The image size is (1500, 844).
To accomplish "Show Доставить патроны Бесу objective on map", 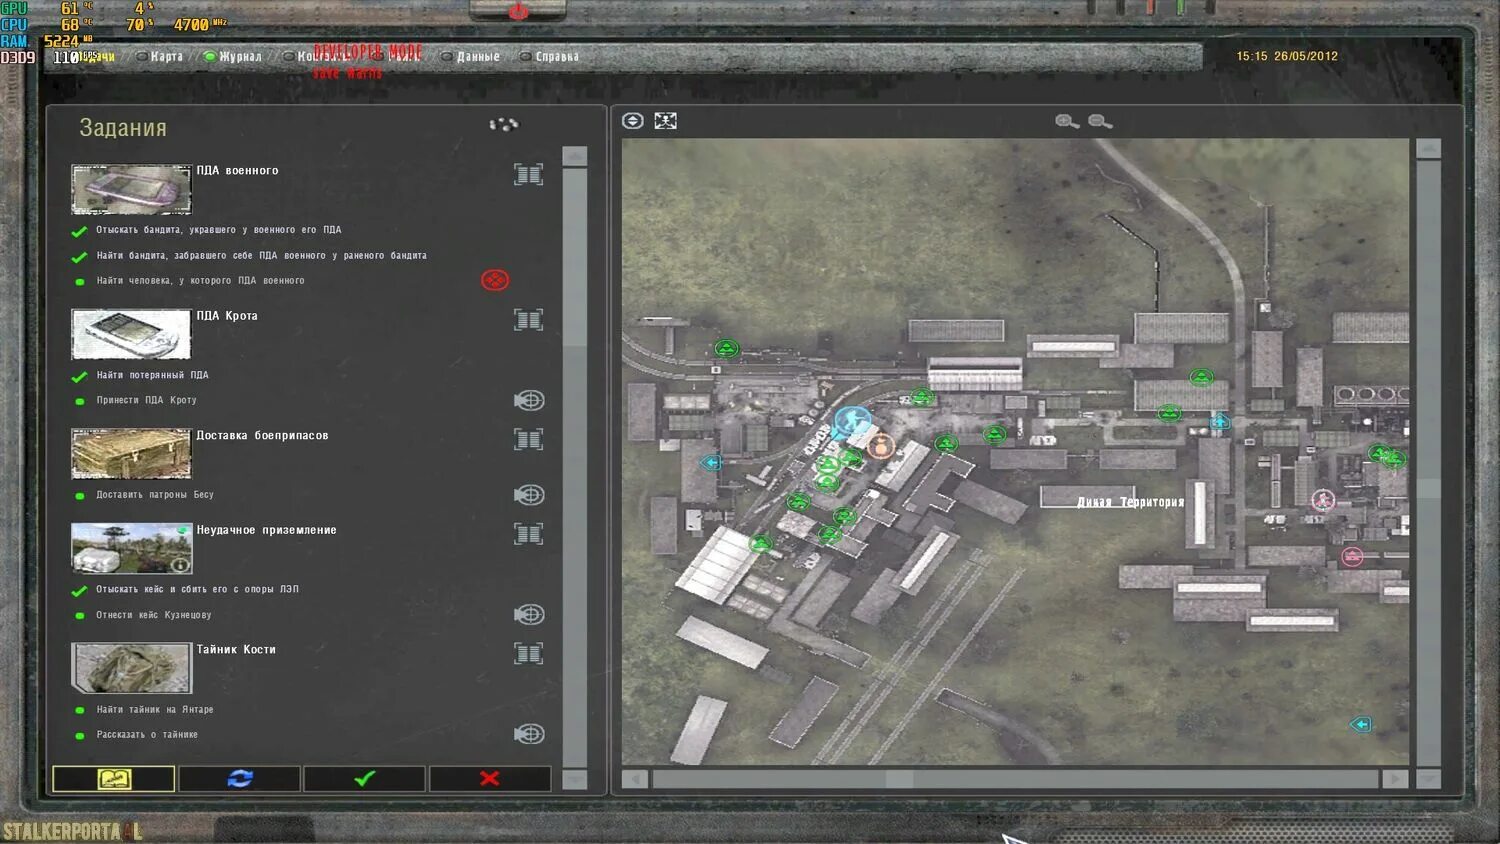I will 529,495.
